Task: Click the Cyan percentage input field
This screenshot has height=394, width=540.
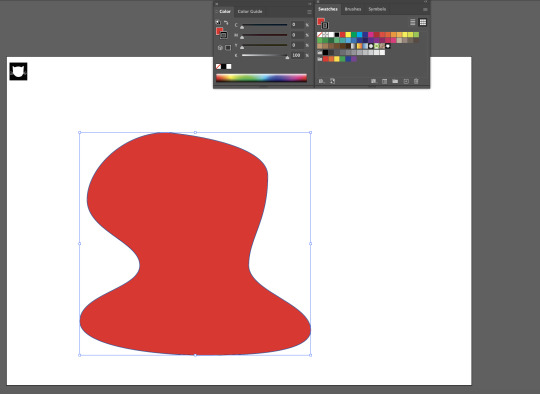Action: 298,25
